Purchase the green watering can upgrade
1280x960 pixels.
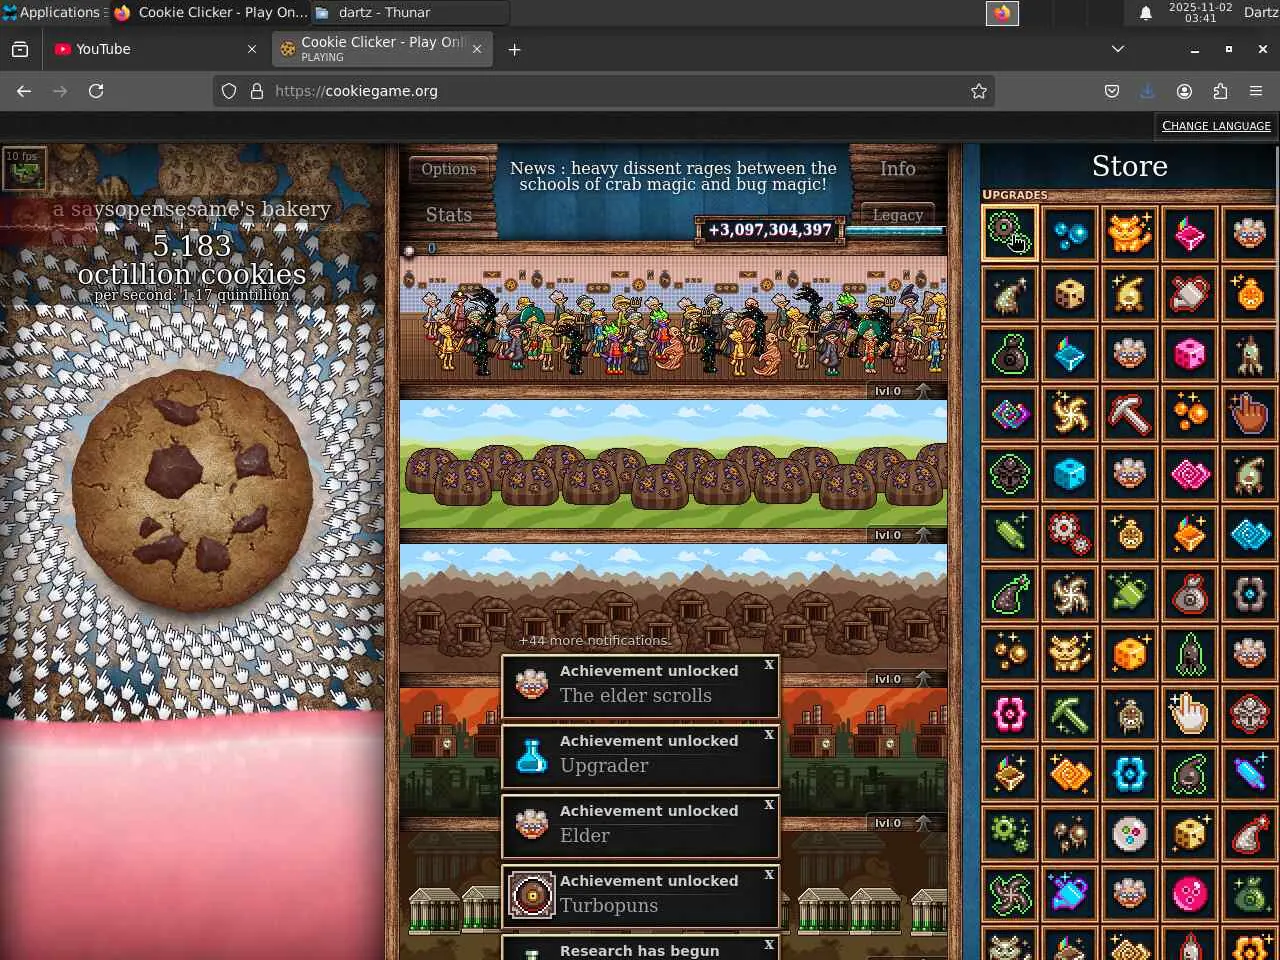click(1130, 594)
